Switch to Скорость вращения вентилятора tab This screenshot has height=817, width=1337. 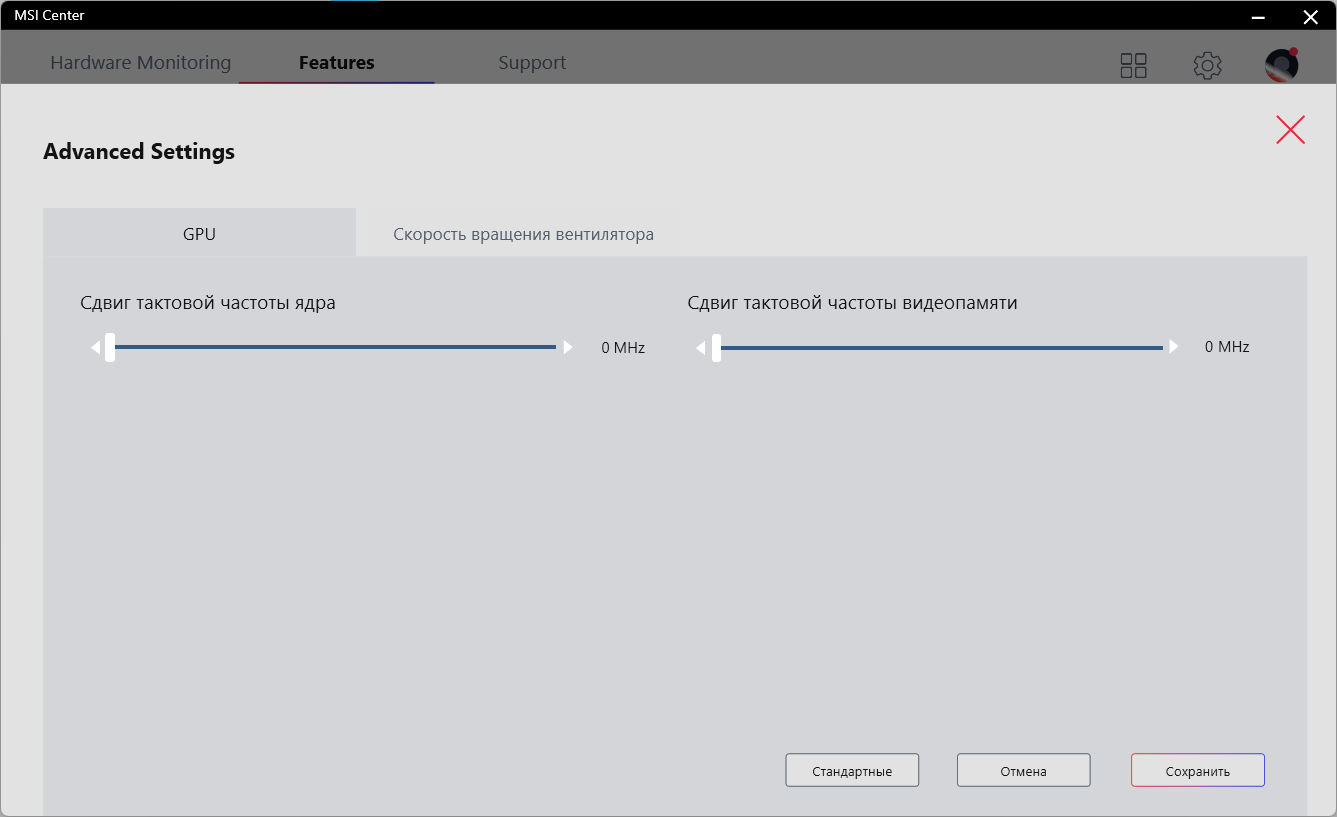pyautogui.click(x=523, y=234)
